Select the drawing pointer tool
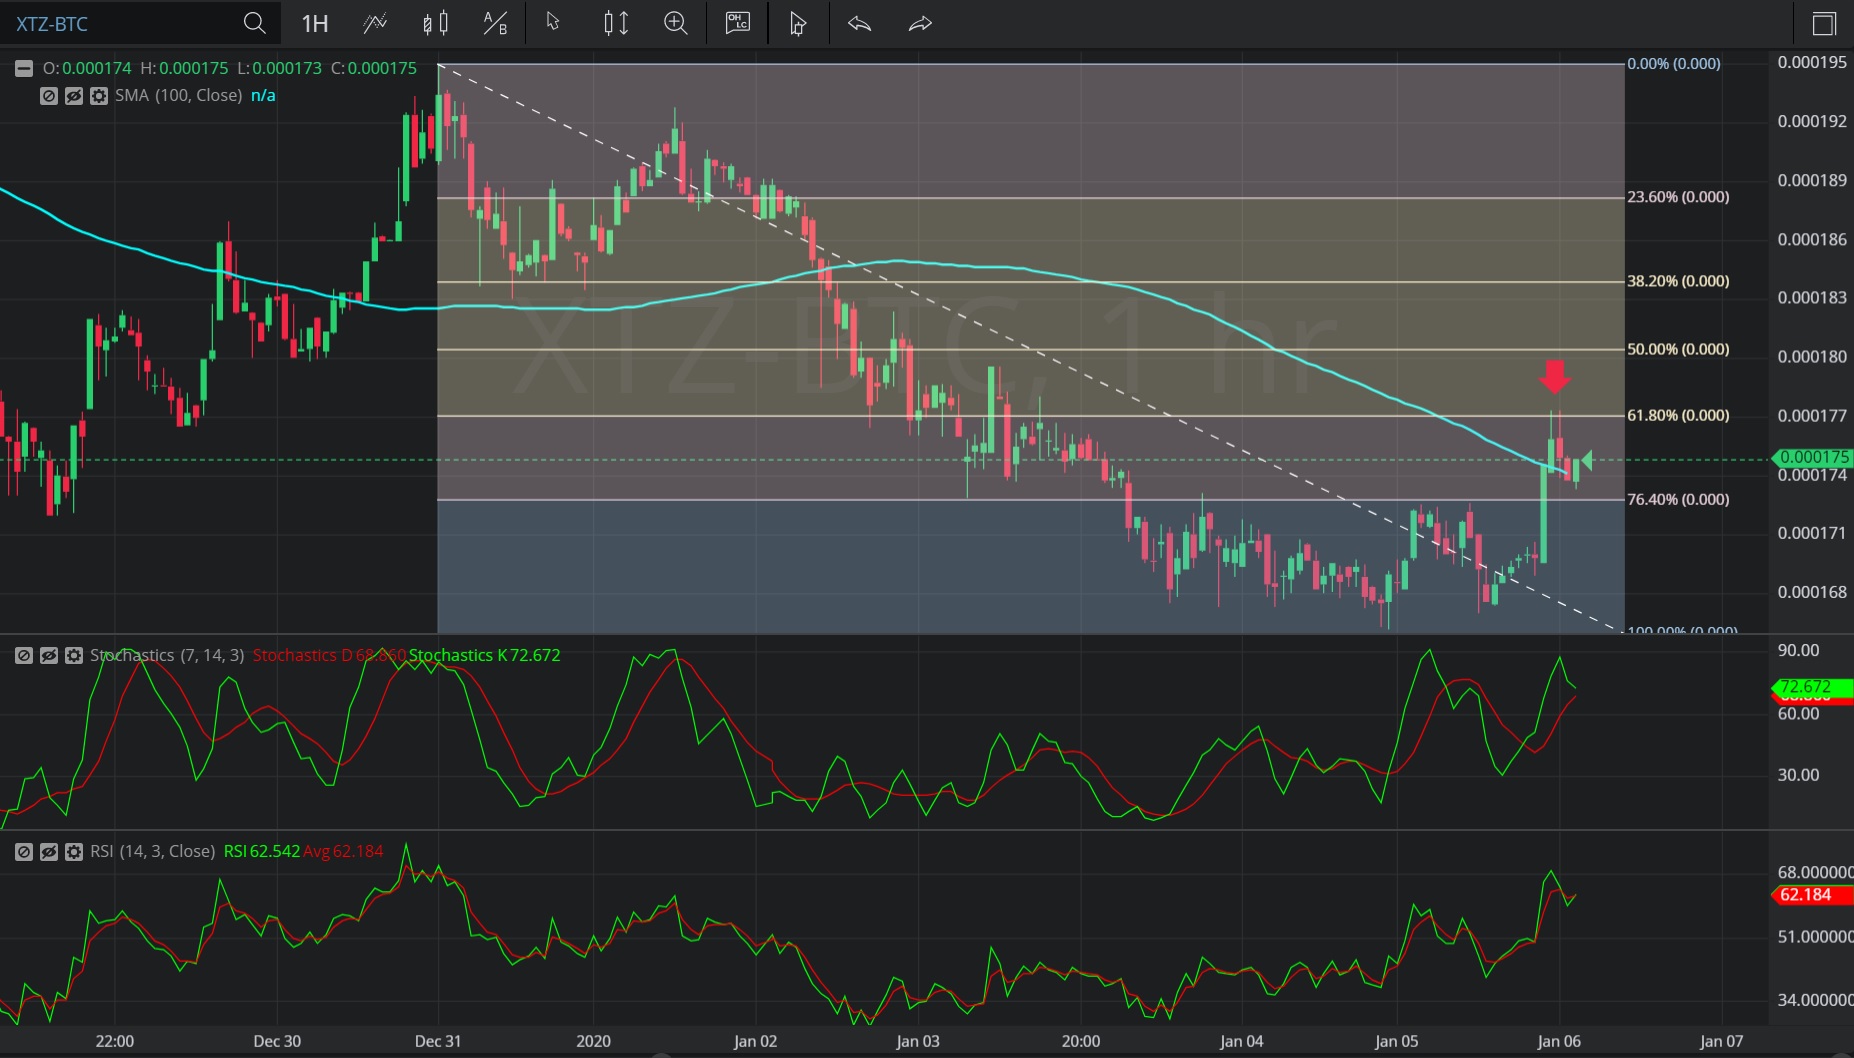 798,23
